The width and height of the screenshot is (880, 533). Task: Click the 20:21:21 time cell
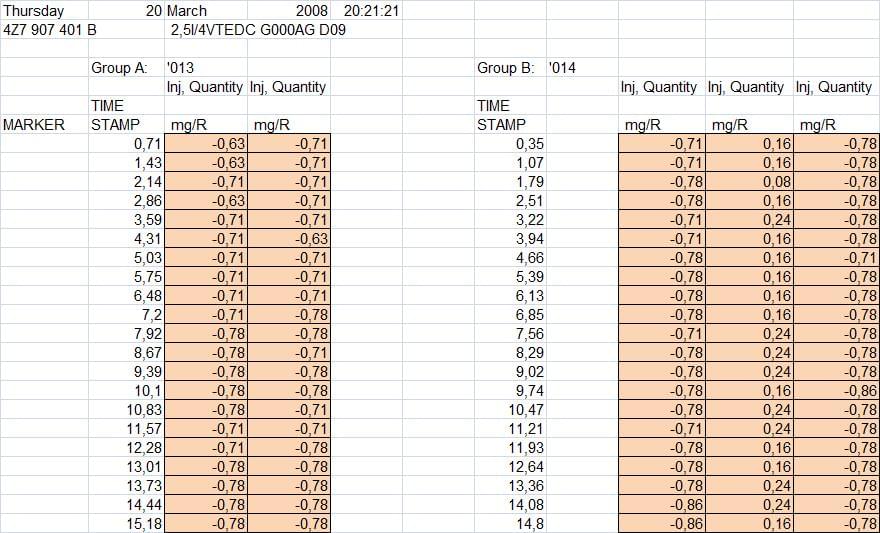tap(372, 11)
